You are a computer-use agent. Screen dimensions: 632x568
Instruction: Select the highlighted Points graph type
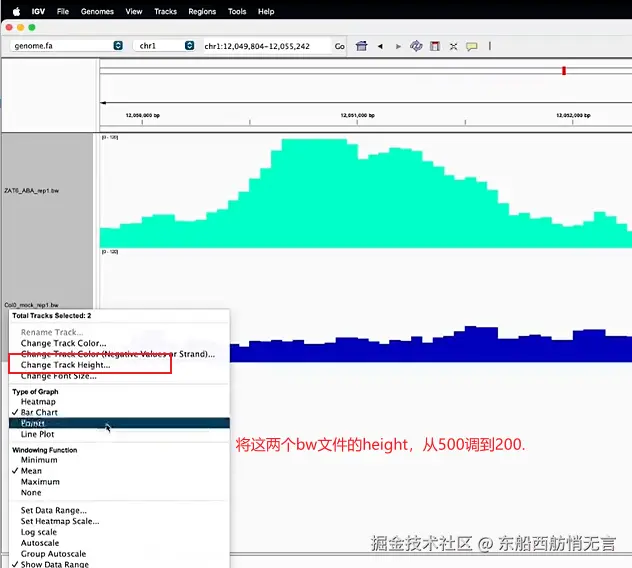(x=119, y=423)
